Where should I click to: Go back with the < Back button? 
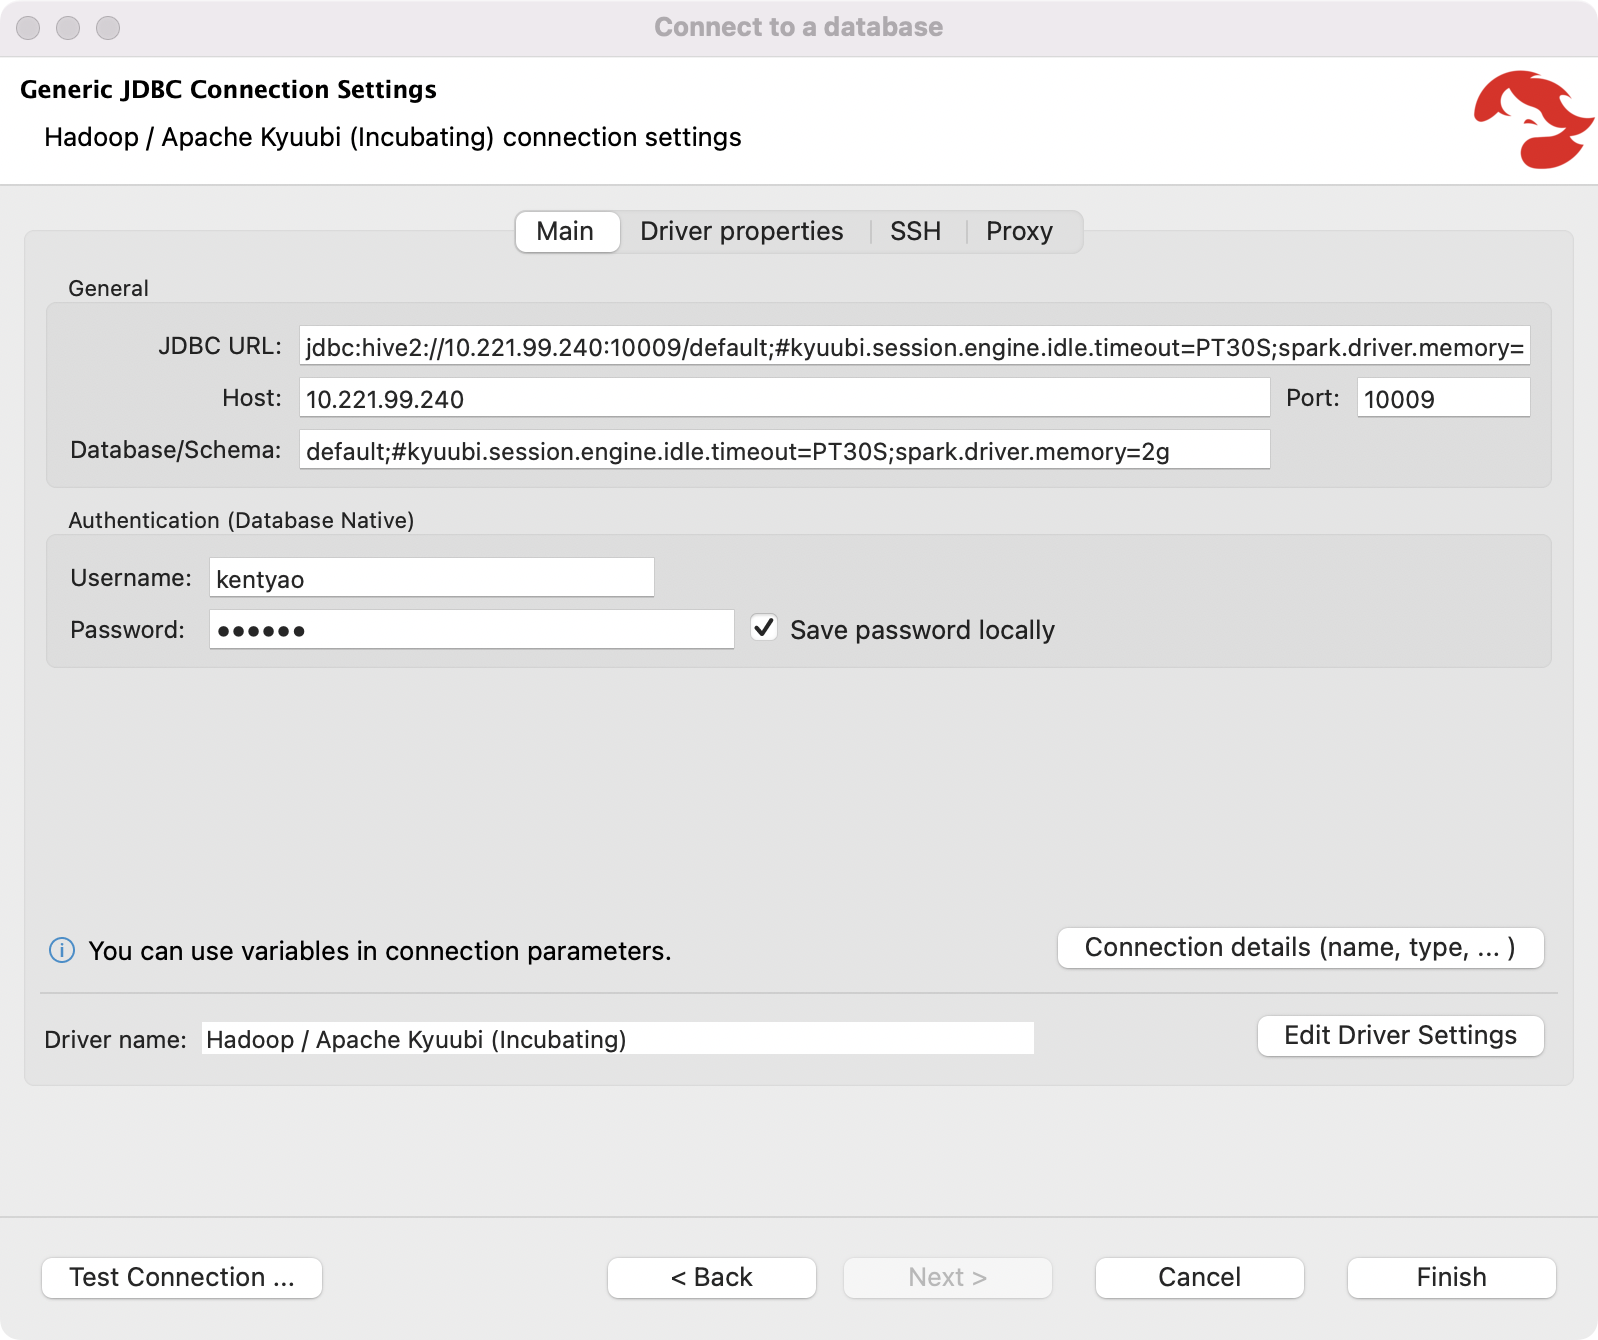(x=711, y=1277)
